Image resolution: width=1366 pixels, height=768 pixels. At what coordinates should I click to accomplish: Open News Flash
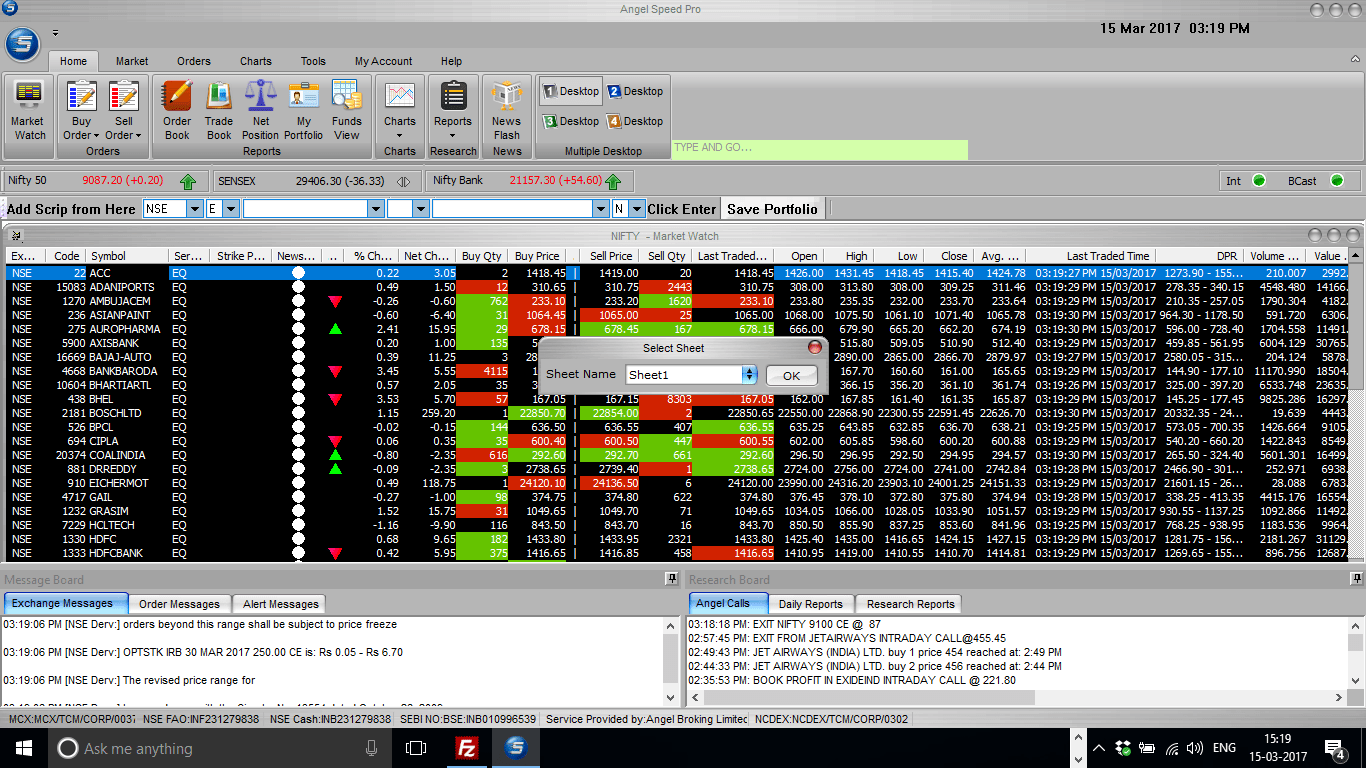point(507,110)
